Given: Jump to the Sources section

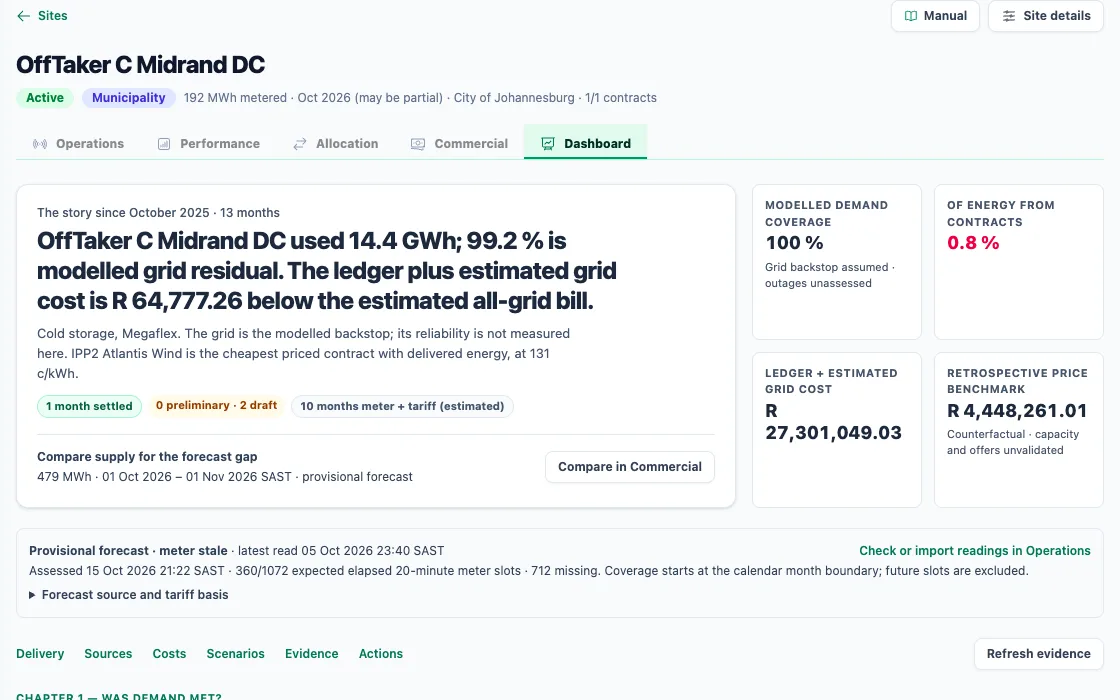Looking at the screenshot, I should point(108,654).
